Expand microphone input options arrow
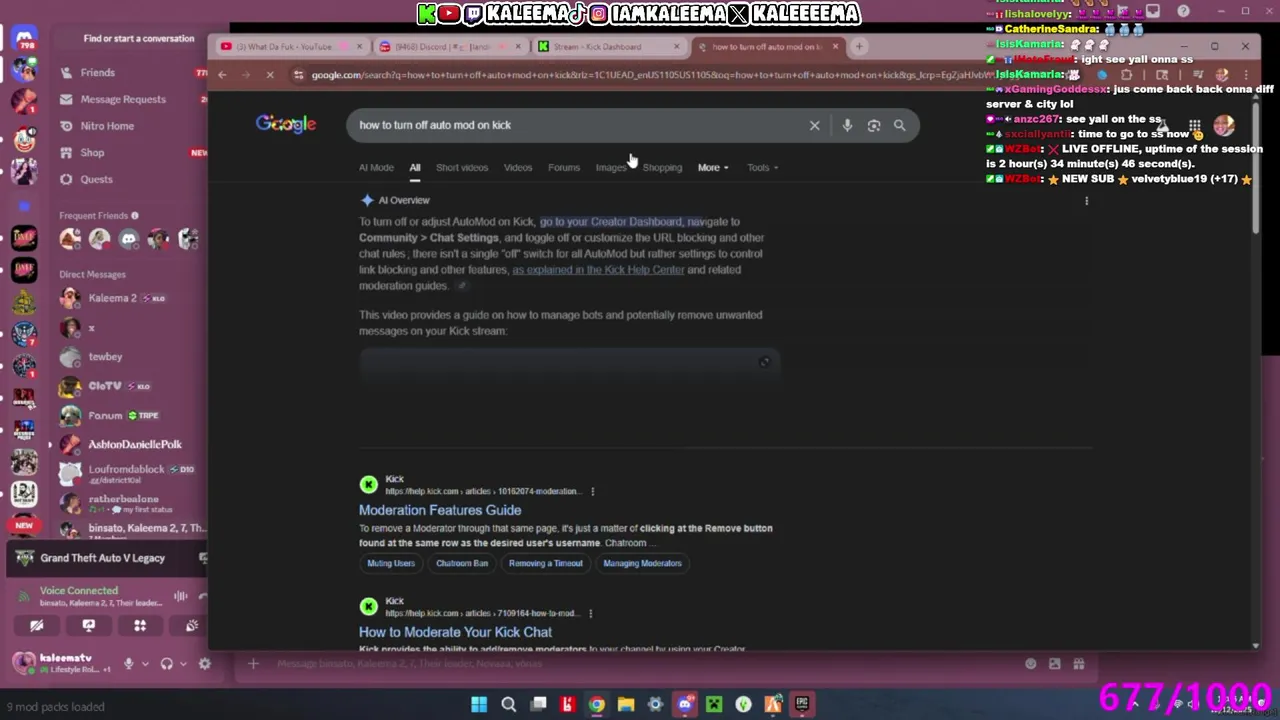This screenshot has height=720, width=1280. 145,663
